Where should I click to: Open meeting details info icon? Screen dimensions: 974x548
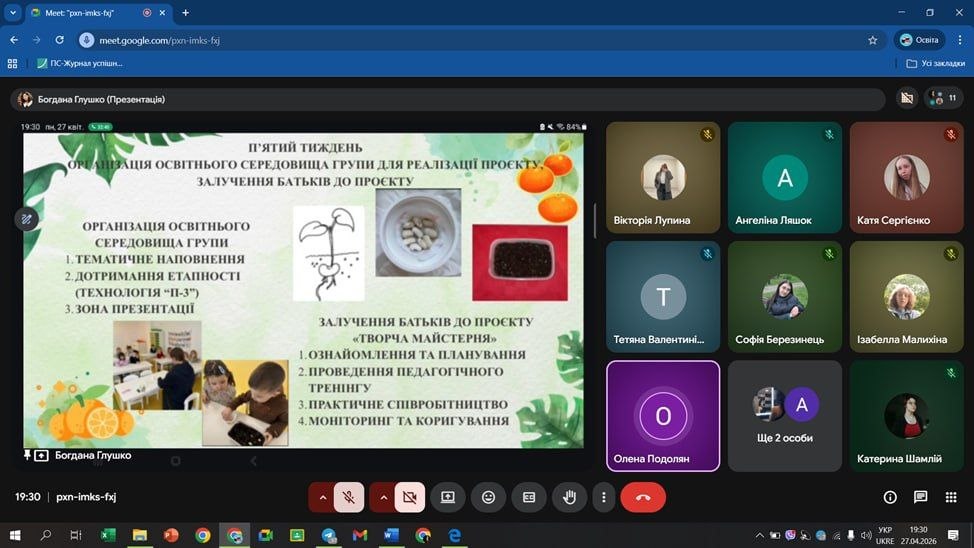tap(890, 497)
